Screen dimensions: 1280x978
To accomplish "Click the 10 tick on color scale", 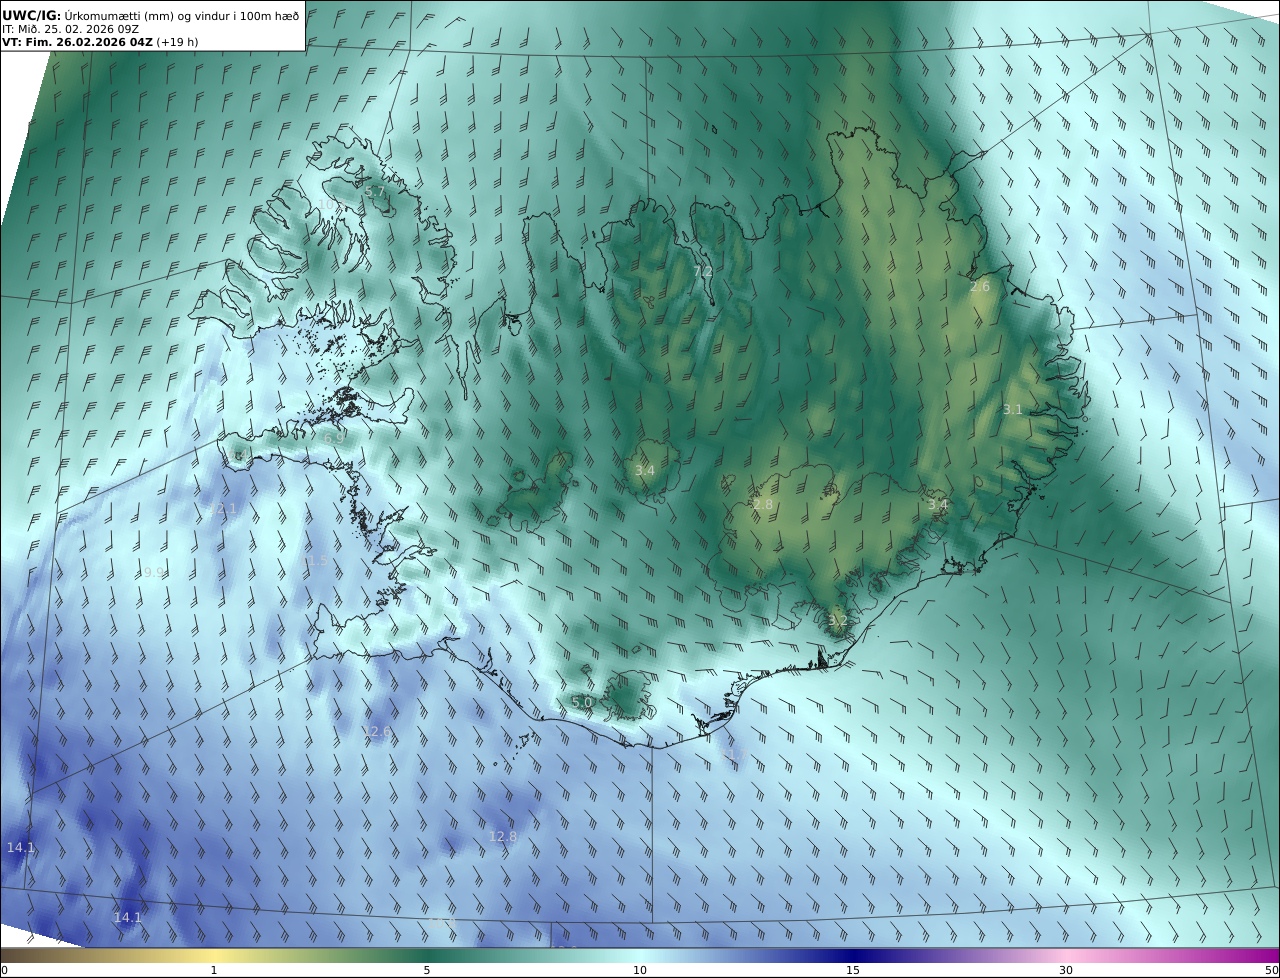I will 640,970.
